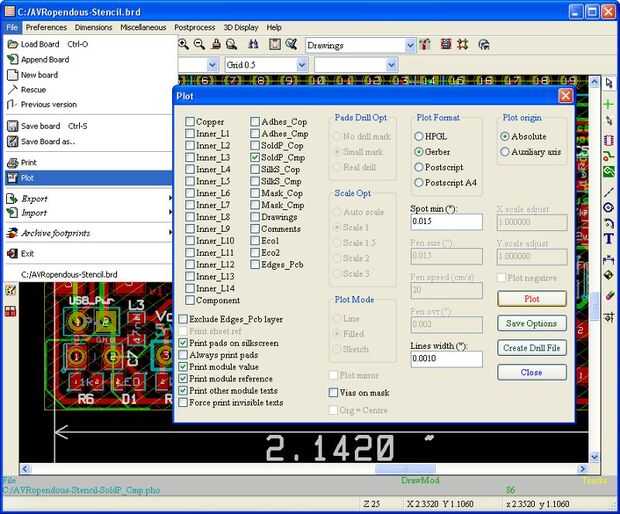Image resolution: width=620 pixels, height=514 pixels.
Task: Select Rescue in File menu
Action: tap(89, 90)
